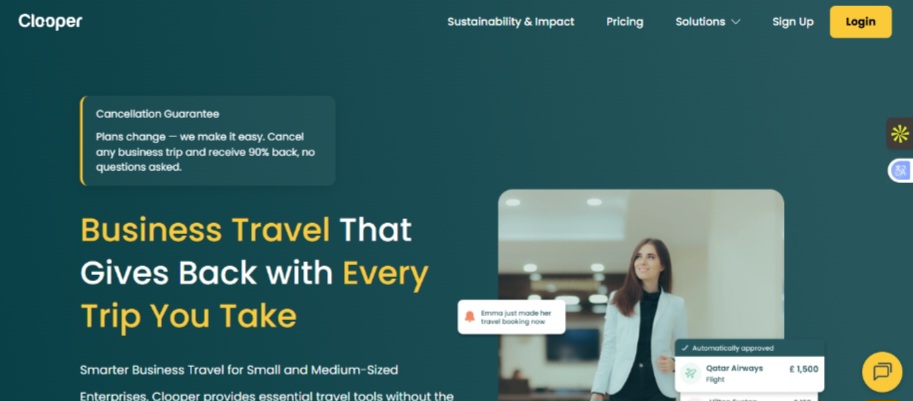This screenshot has height=401, width=913.
Task: Expand the Solutions dropdown chevron
Action: [x=735, y=22]
